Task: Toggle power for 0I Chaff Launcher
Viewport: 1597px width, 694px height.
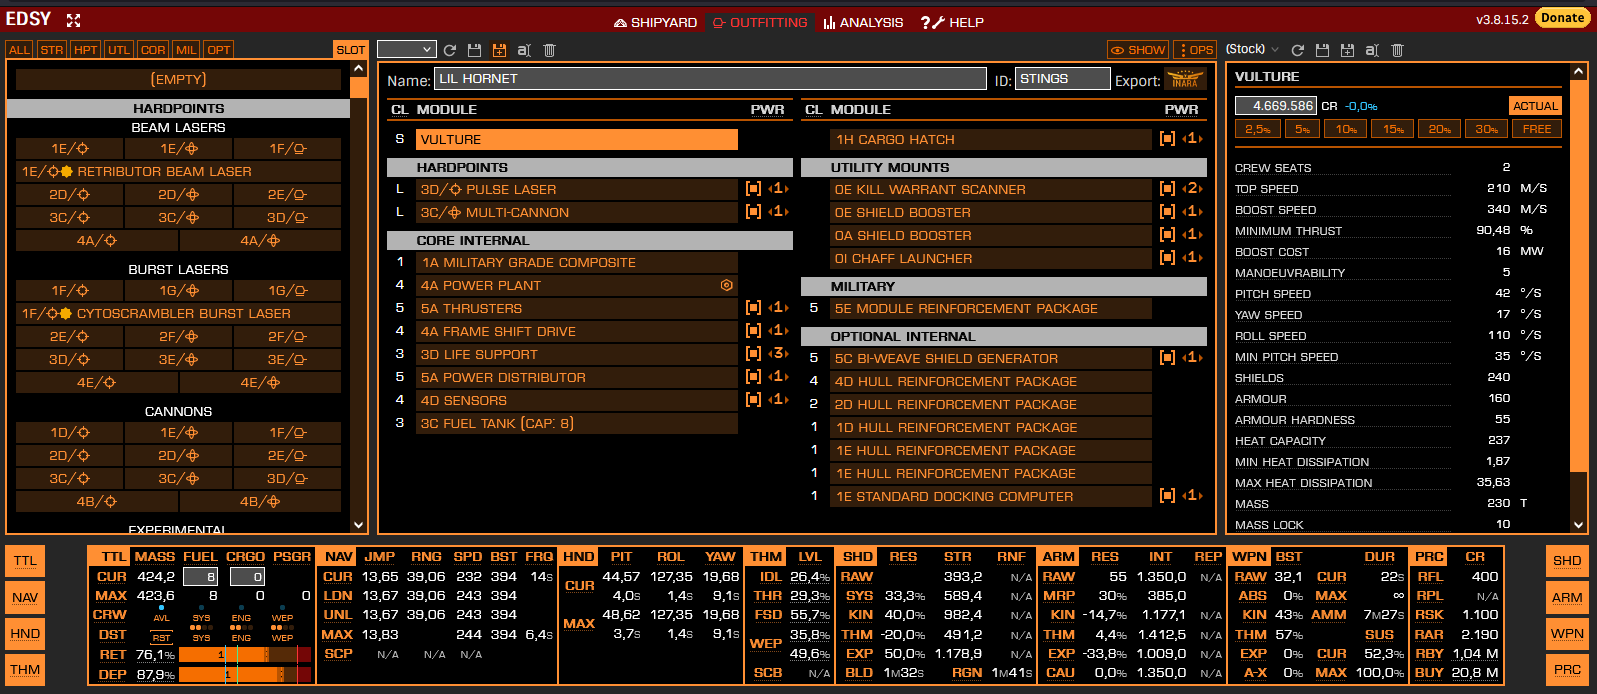Action: point(1167,258)
